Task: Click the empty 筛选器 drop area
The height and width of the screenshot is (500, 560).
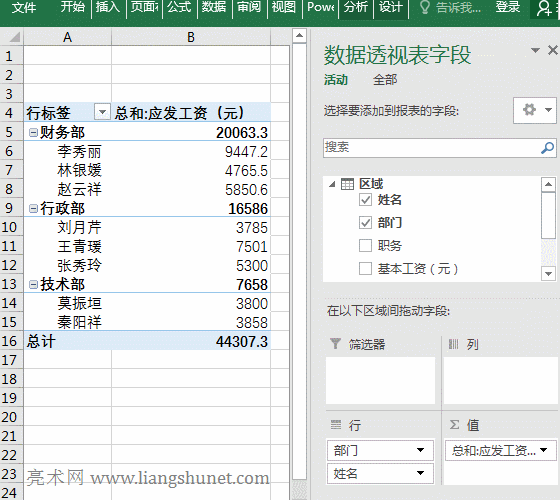Action: (380, 380)
